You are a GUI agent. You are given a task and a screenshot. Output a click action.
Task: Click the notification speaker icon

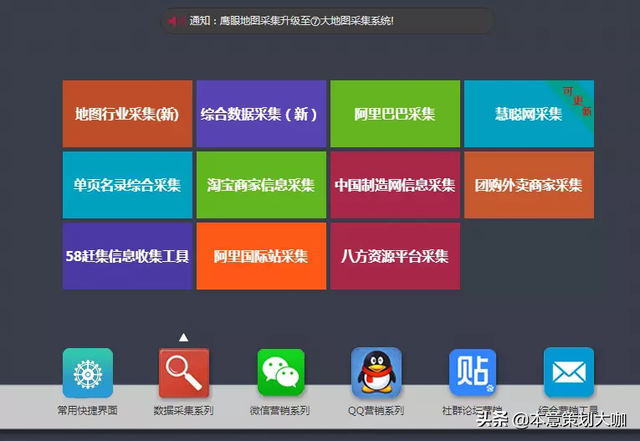(176, 21)
